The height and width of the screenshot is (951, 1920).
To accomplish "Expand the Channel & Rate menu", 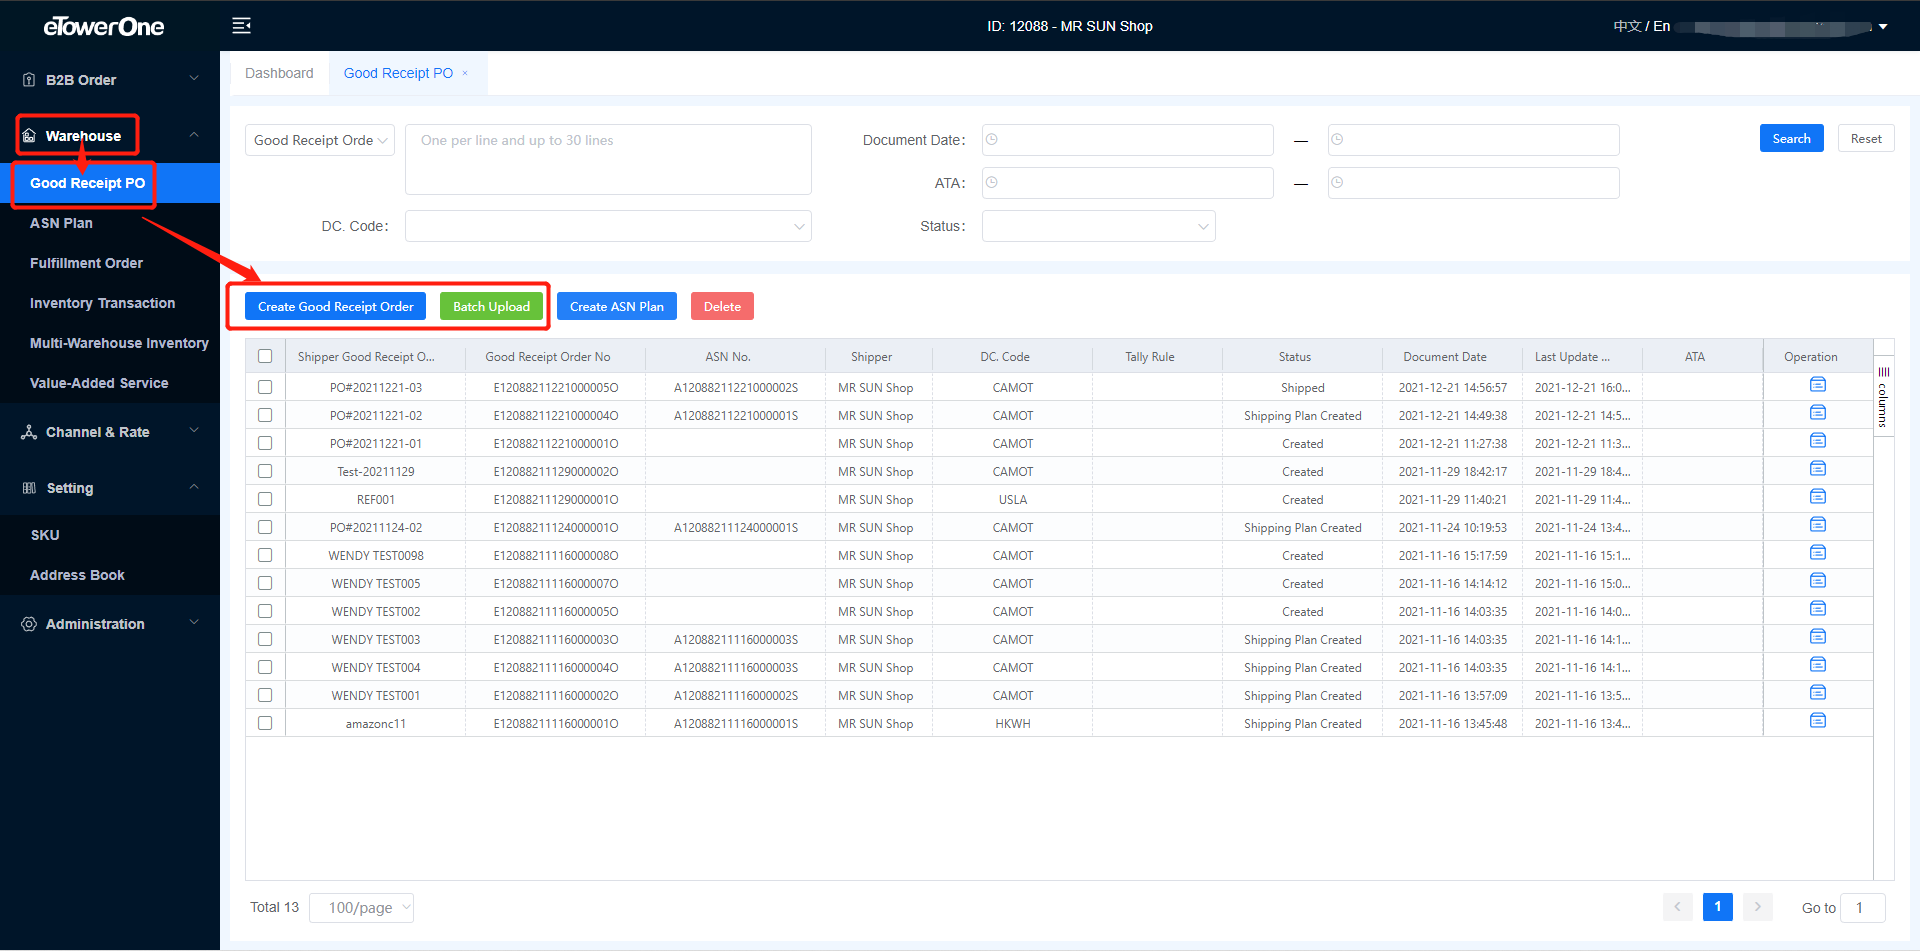I will (x=110, y=432).
